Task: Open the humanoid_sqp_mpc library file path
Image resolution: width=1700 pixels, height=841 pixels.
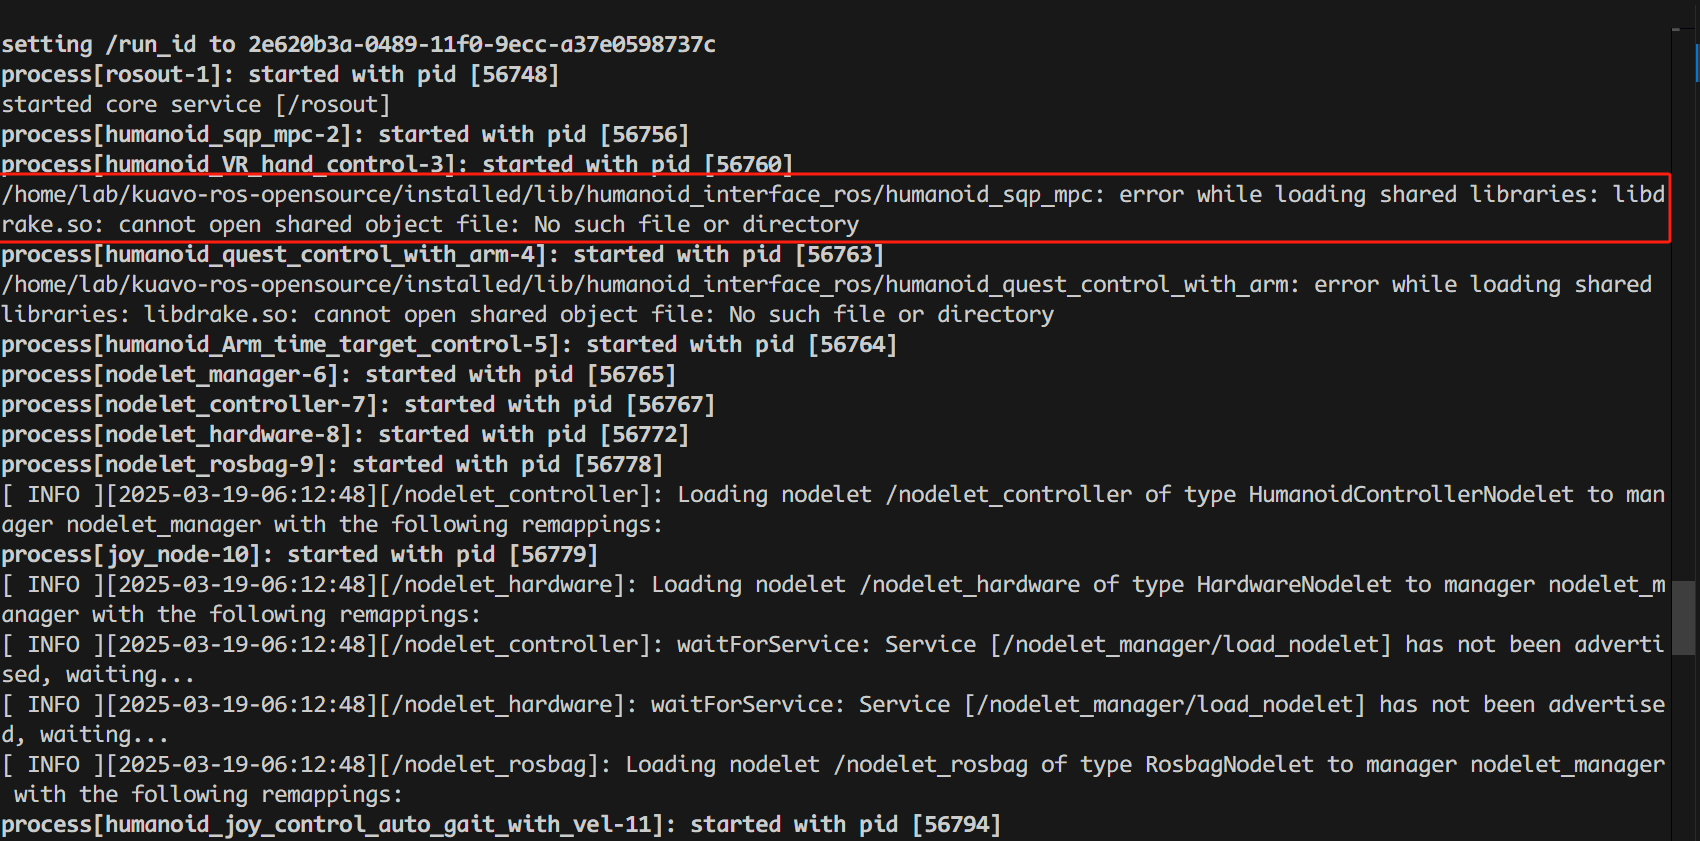Action: click(551, 194)
